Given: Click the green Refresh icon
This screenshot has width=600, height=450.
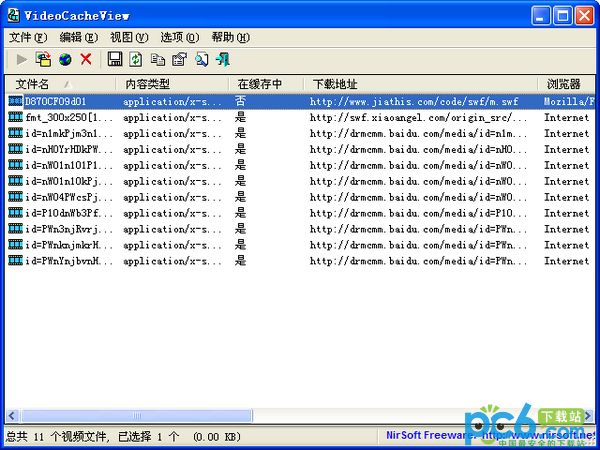Looking at the screenshot, I should [x=135, y=59].
